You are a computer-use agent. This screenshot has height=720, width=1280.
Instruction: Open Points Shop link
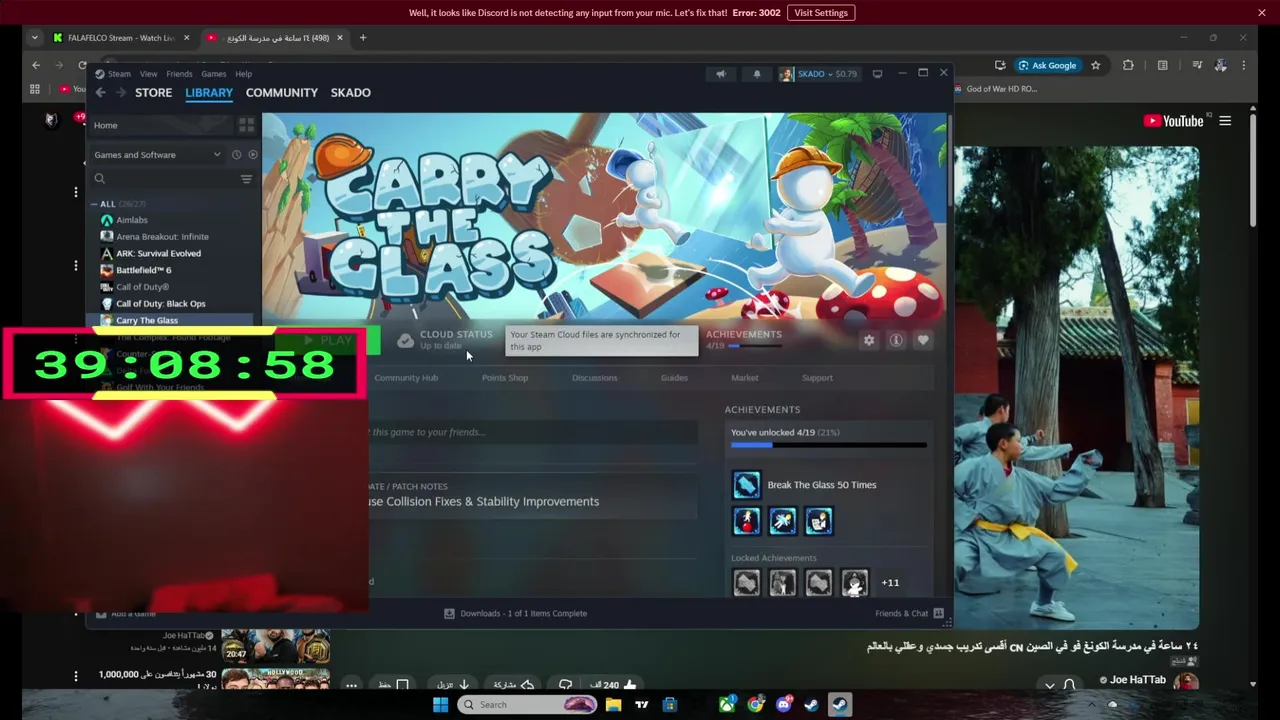tap(505, 378)
